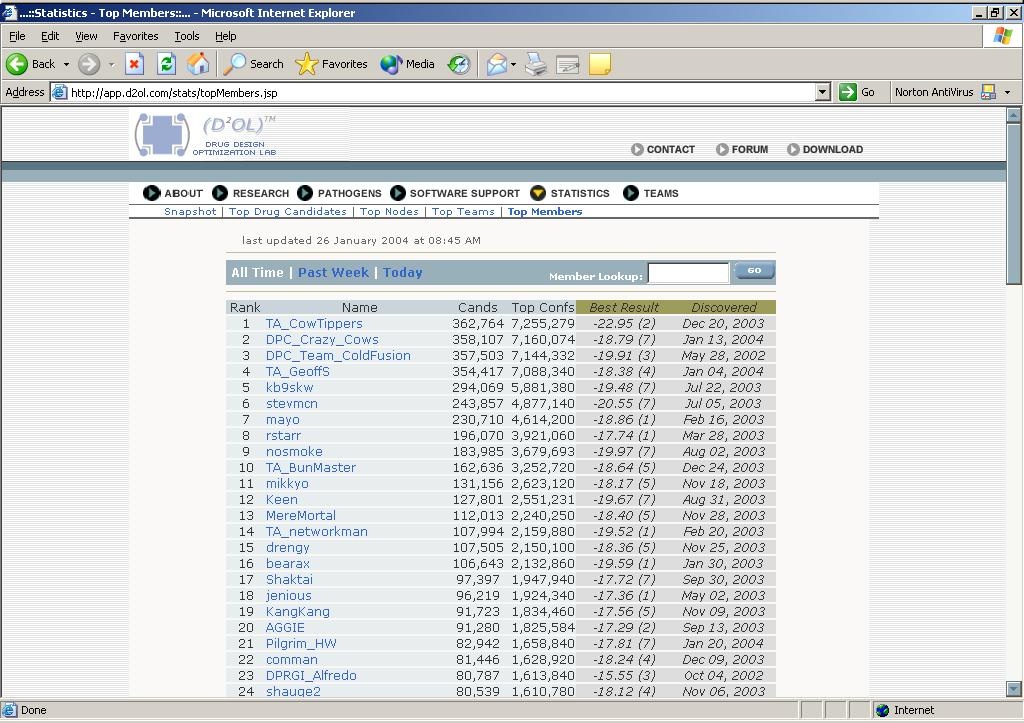The width and height of the screenshot is (1024, 723).
Task: Open the Address bar dropdown arrow
Action: (823, 92)
